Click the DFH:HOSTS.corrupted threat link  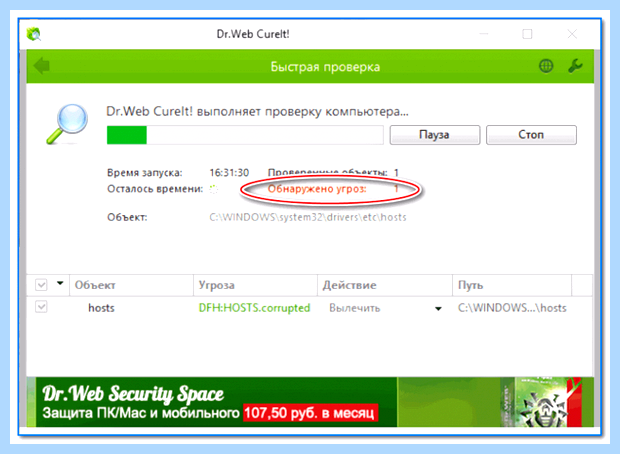[254, 308]
